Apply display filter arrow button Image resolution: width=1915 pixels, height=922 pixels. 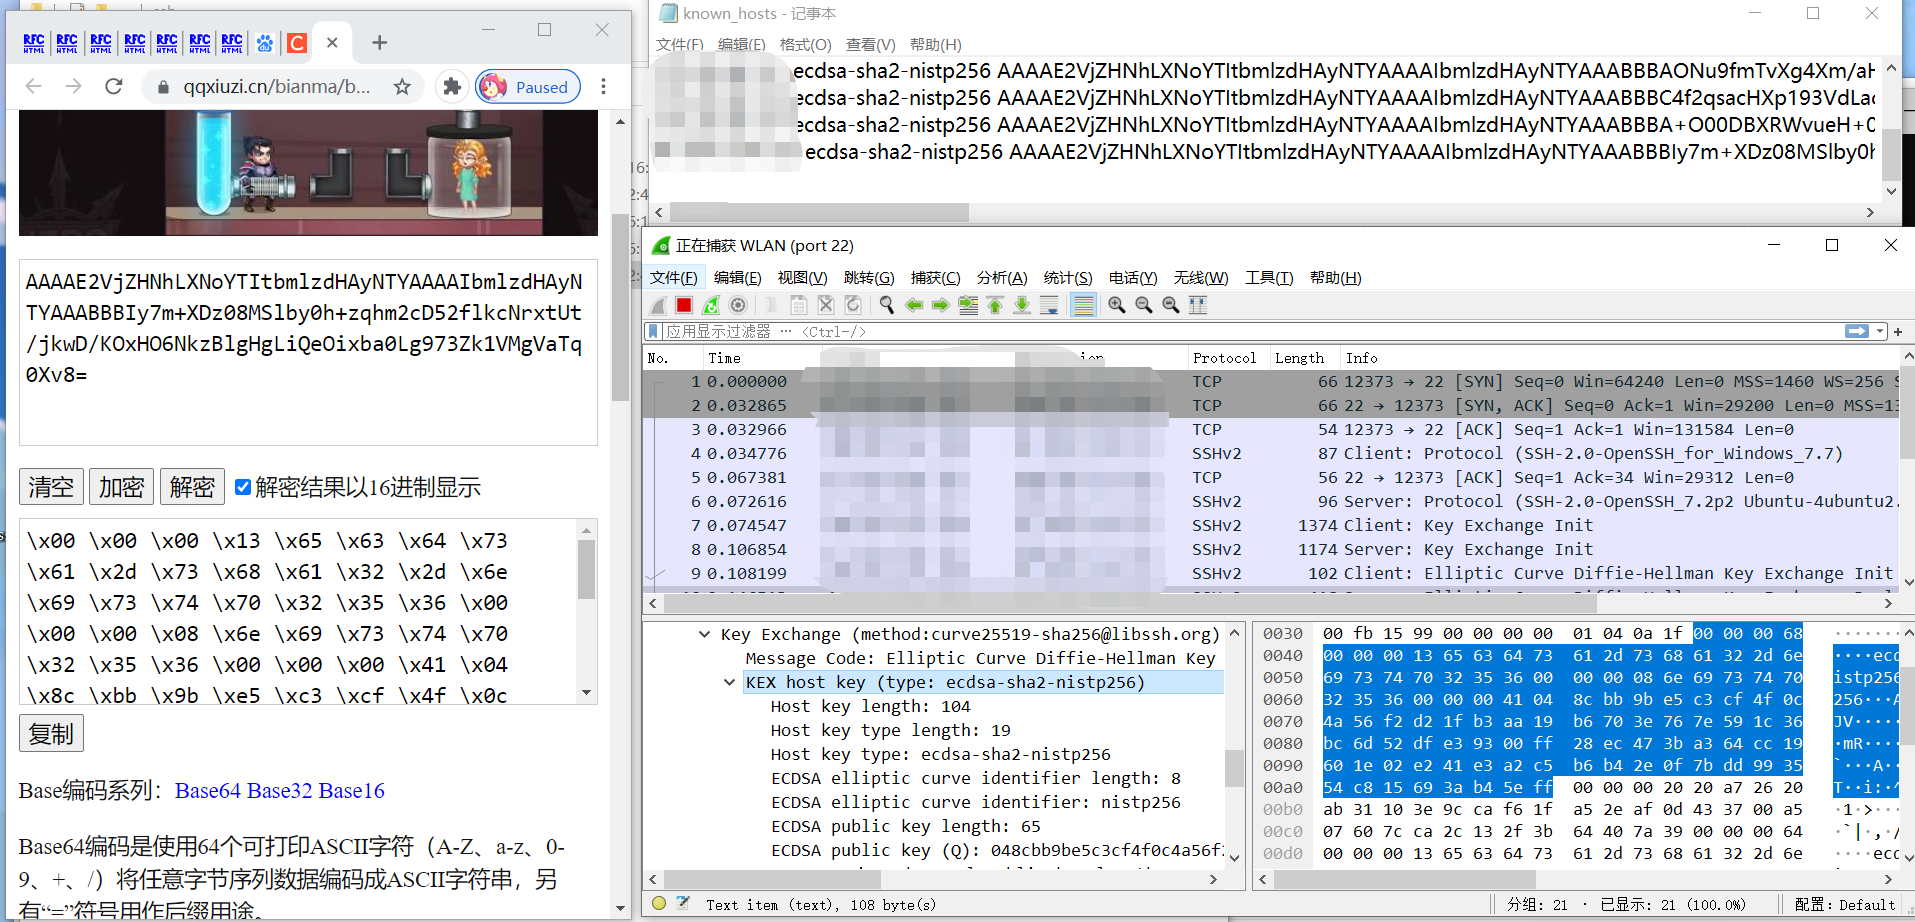(x=1857, y=331)
